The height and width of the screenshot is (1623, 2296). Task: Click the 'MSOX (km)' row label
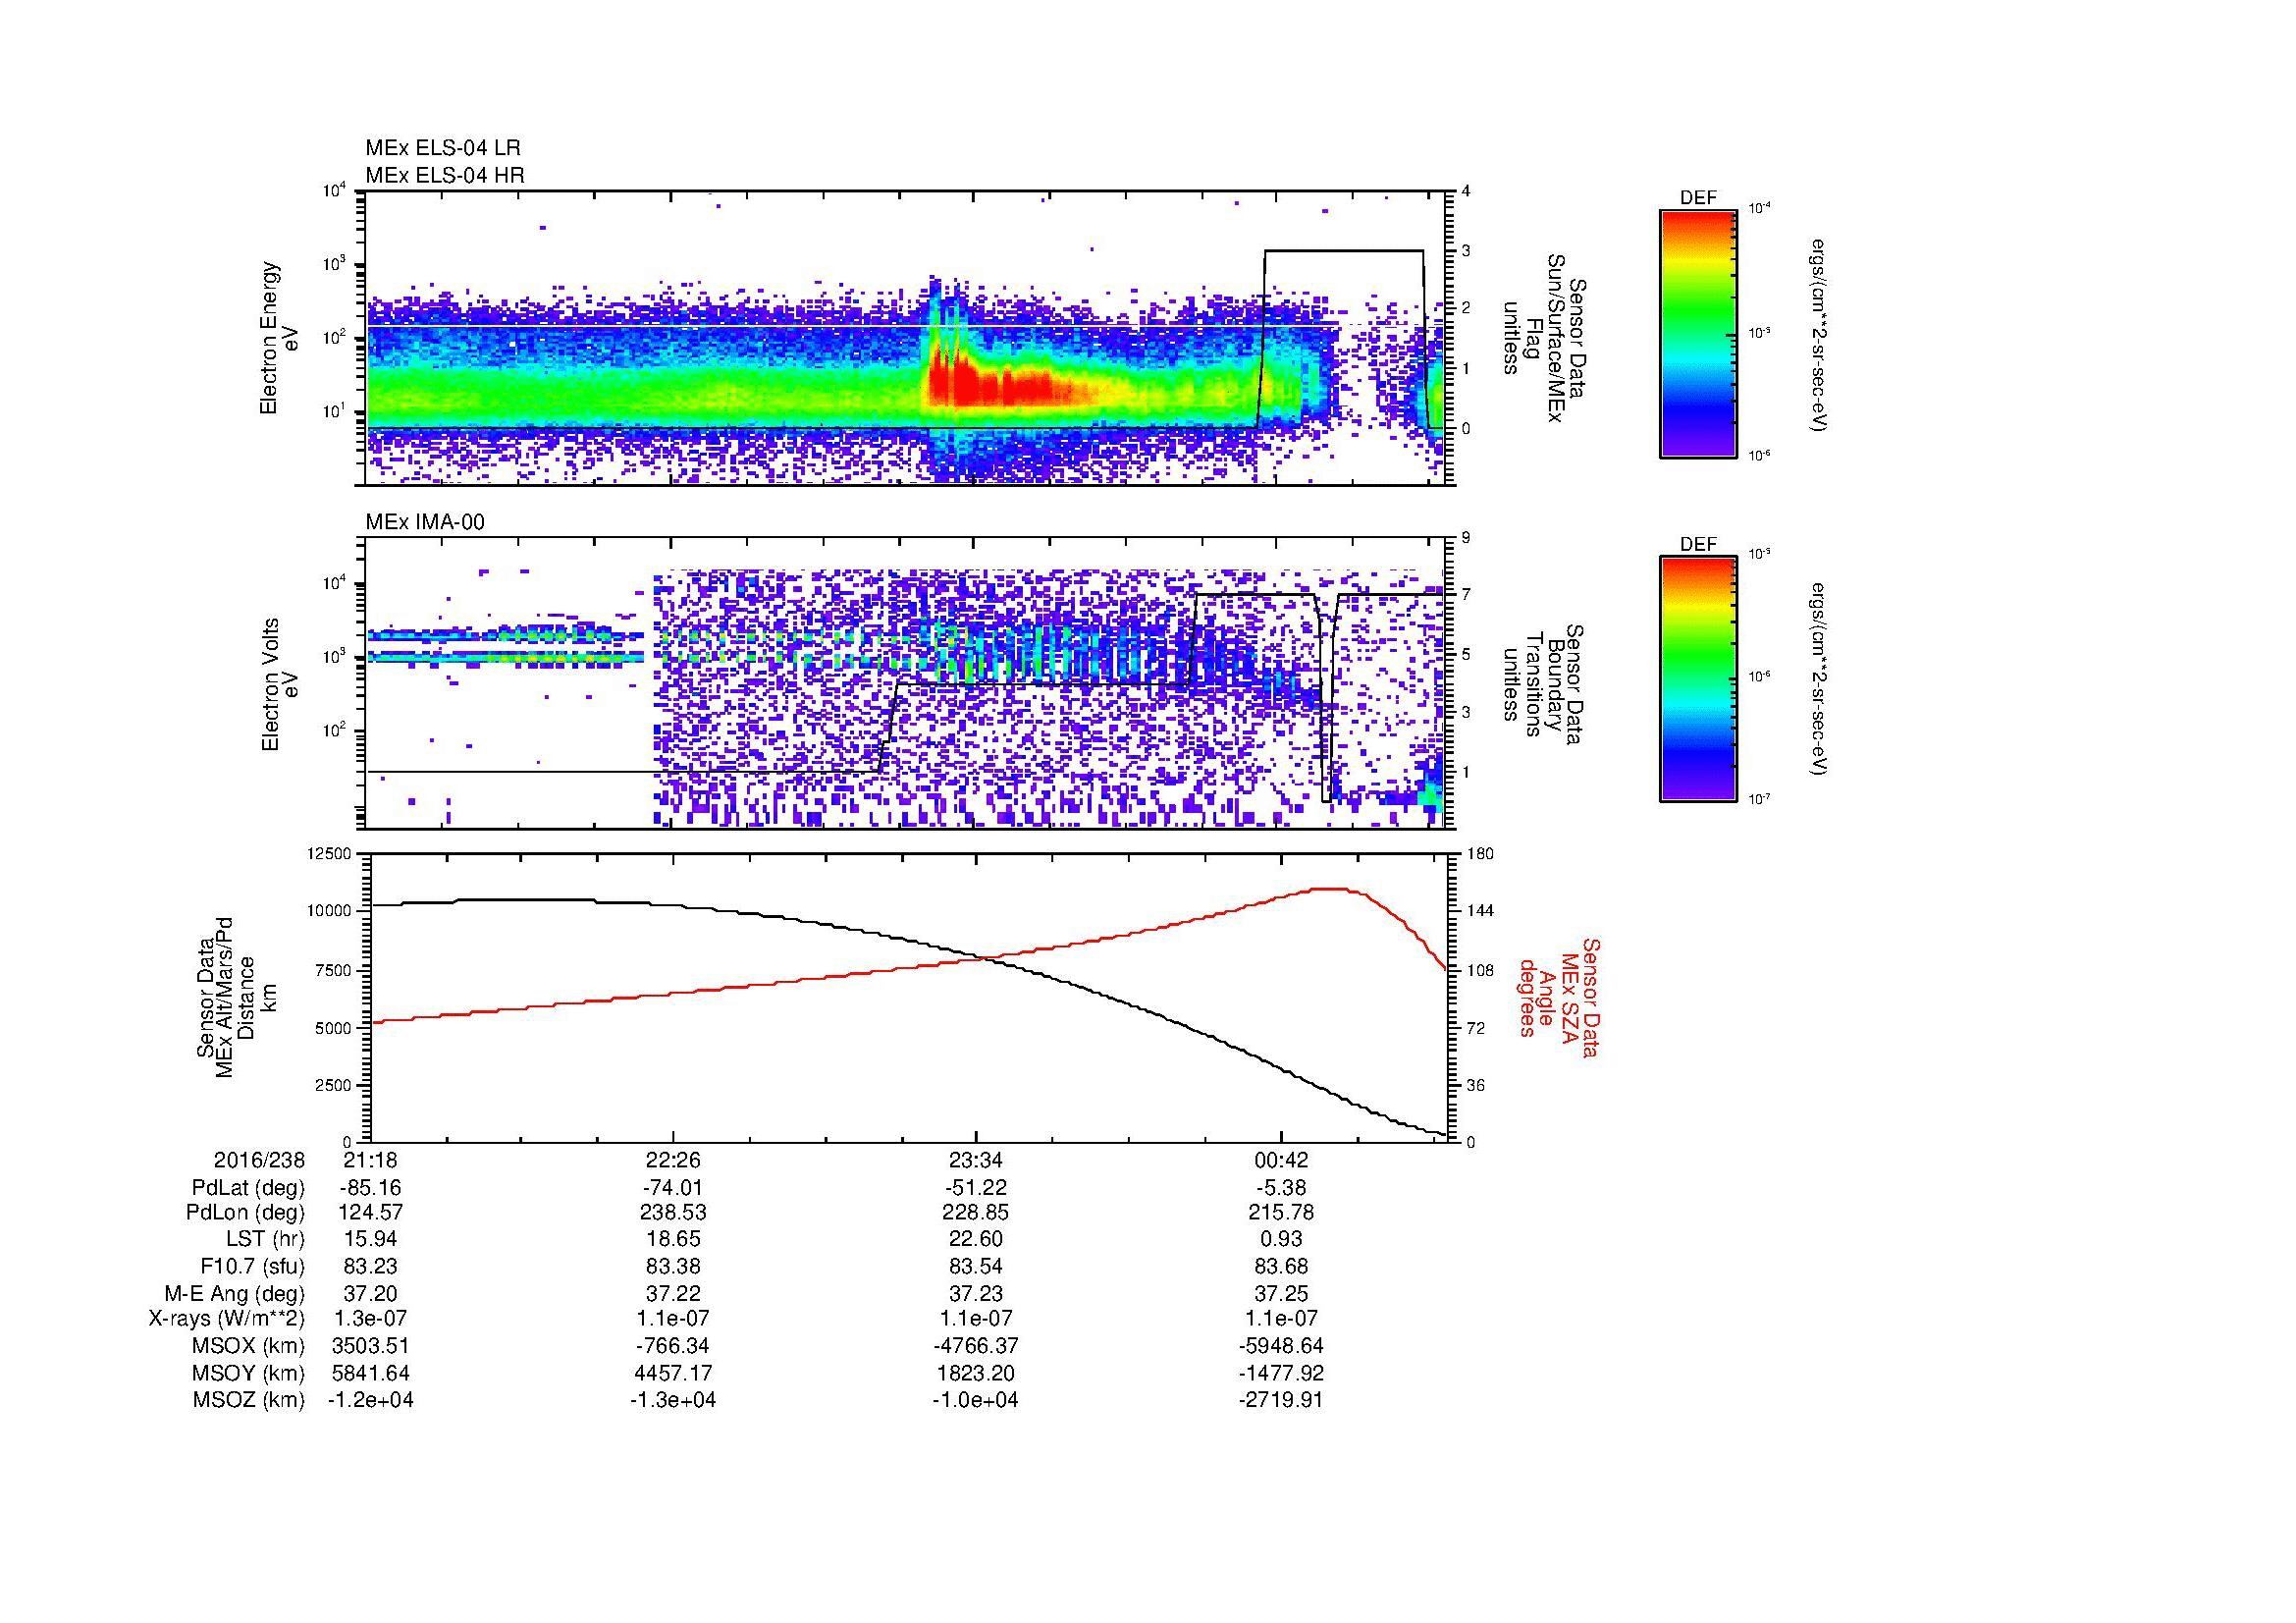coord(249,1346)
